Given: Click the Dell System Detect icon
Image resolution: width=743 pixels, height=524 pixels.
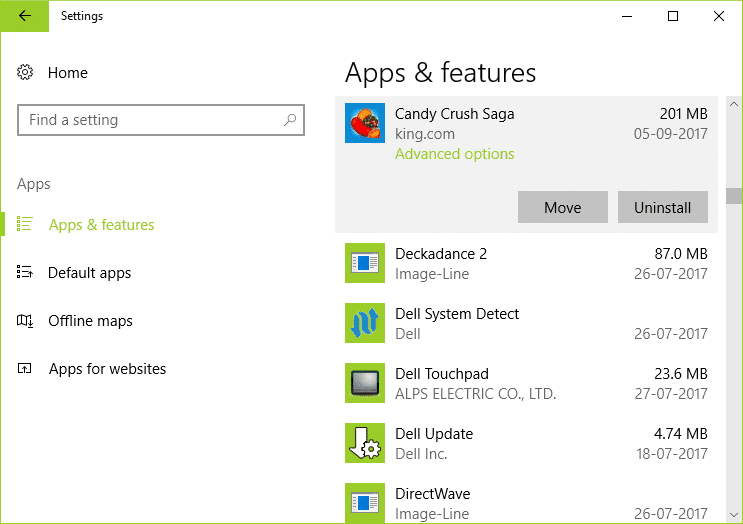Looking at the screenshot, I should tap(365, 323).
